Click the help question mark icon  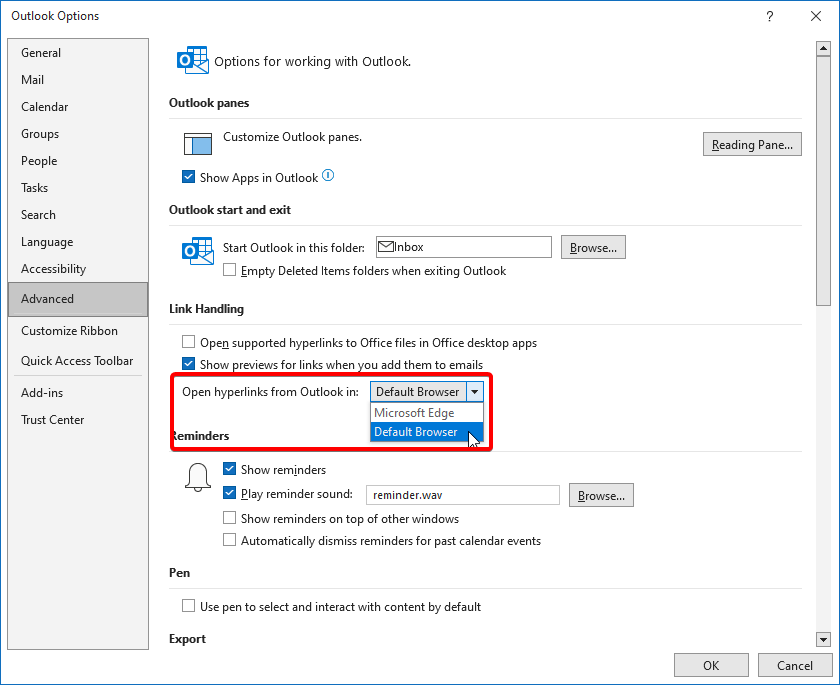click(770, 16)
